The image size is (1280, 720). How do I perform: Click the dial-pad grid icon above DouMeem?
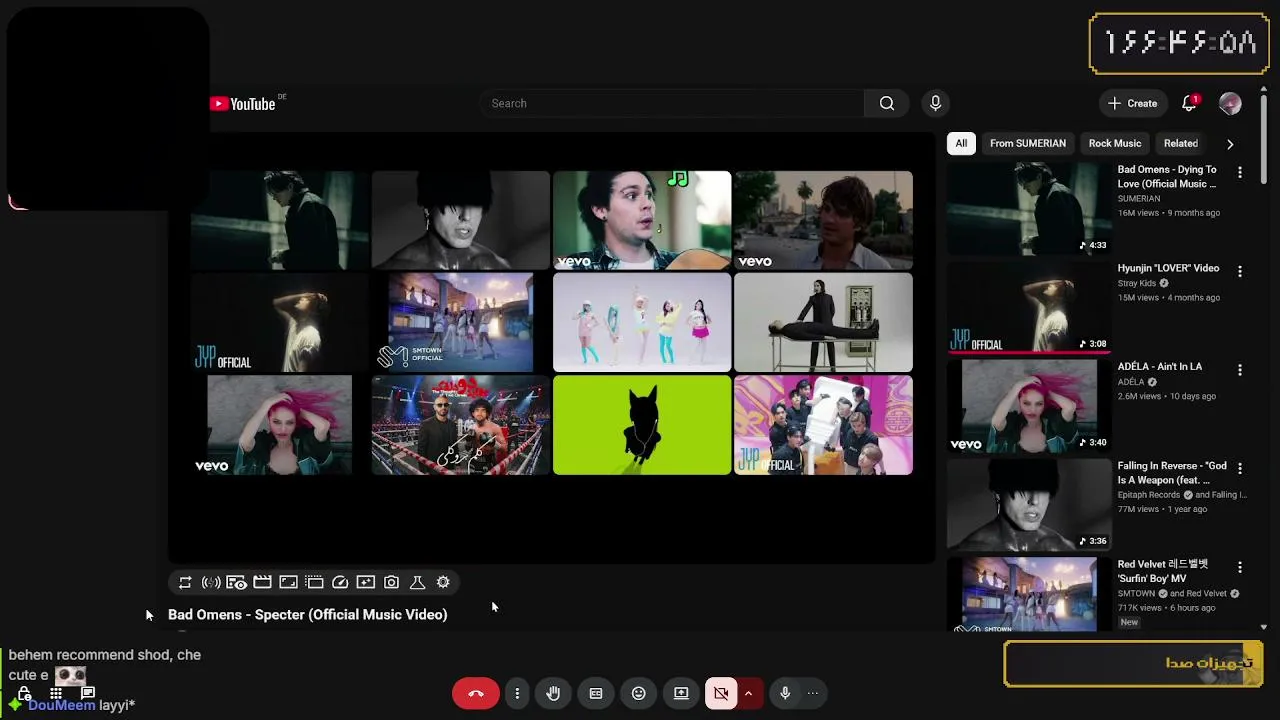[56, 692]
